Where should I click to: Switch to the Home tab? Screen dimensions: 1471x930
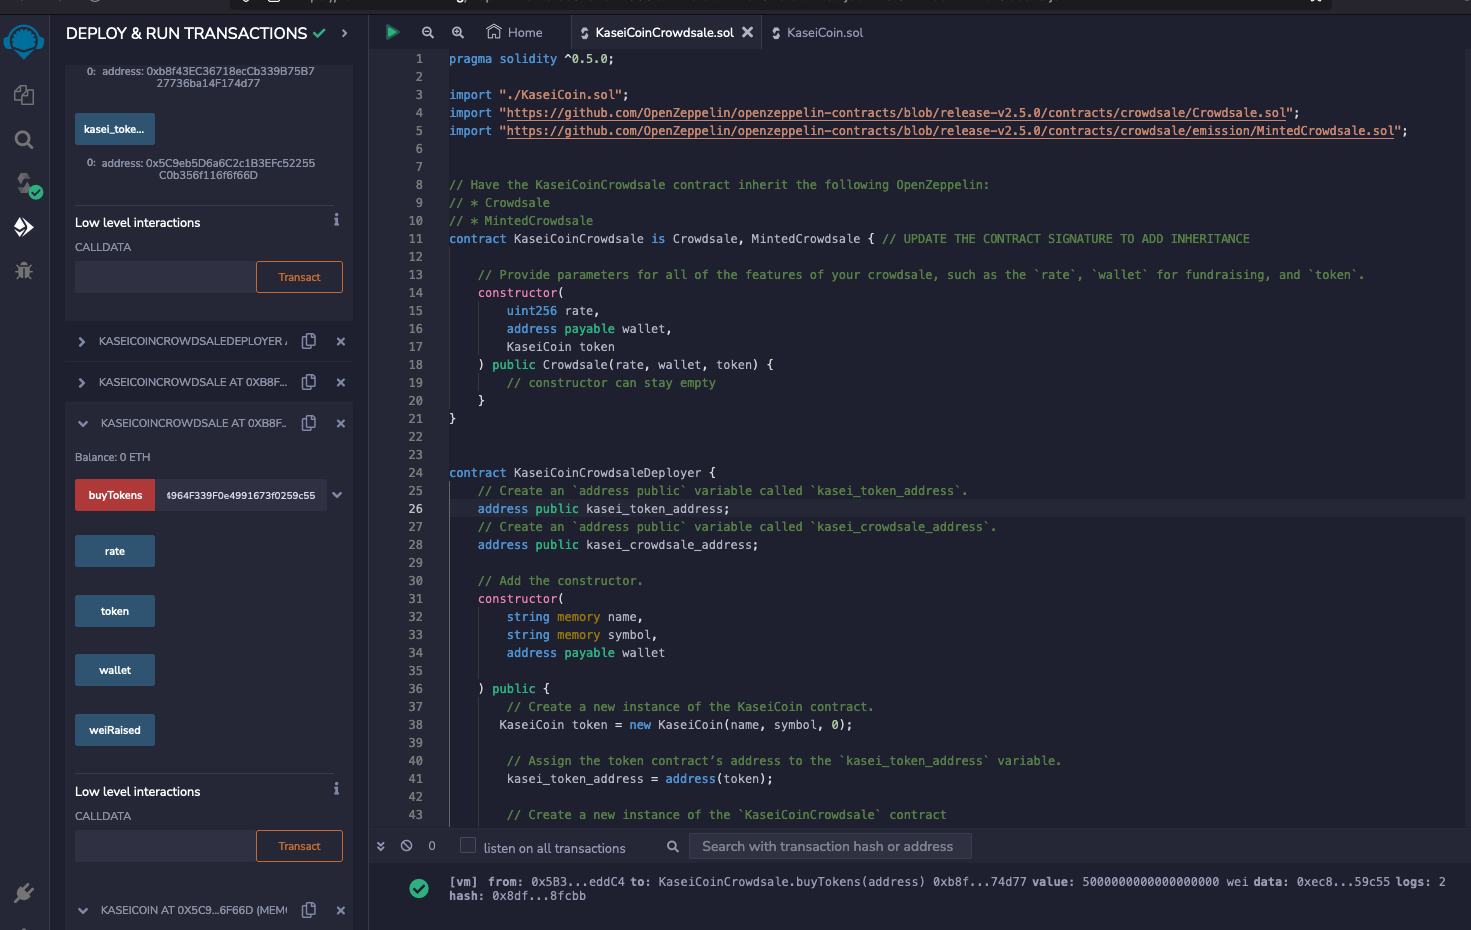[514, 32]
